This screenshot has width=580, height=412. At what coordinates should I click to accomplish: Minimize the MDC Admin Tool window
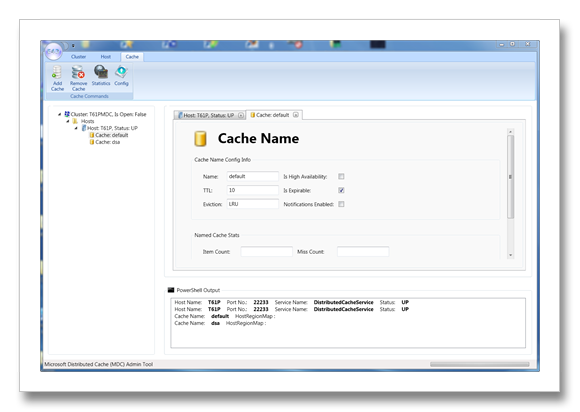(x=502, y=44)
